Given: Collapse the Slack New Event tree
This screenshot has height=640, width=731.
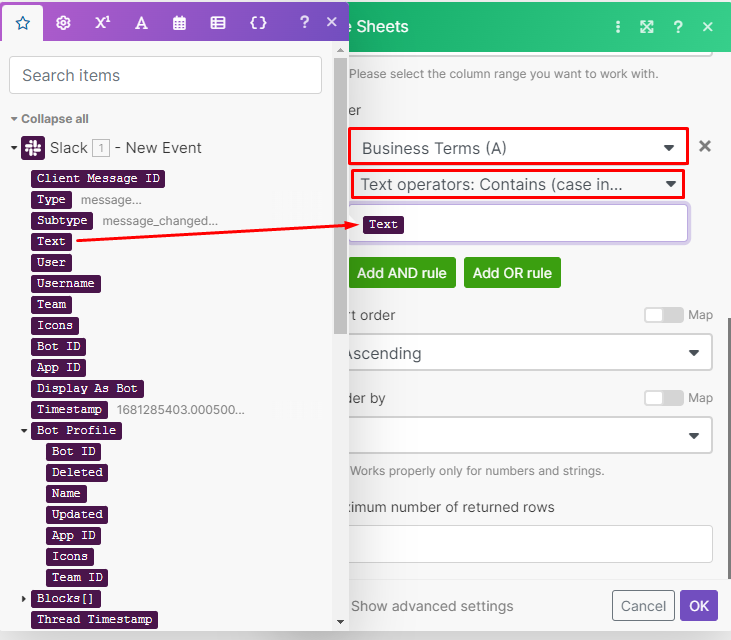Looking at the screenshot, I should tap(14, 148).
